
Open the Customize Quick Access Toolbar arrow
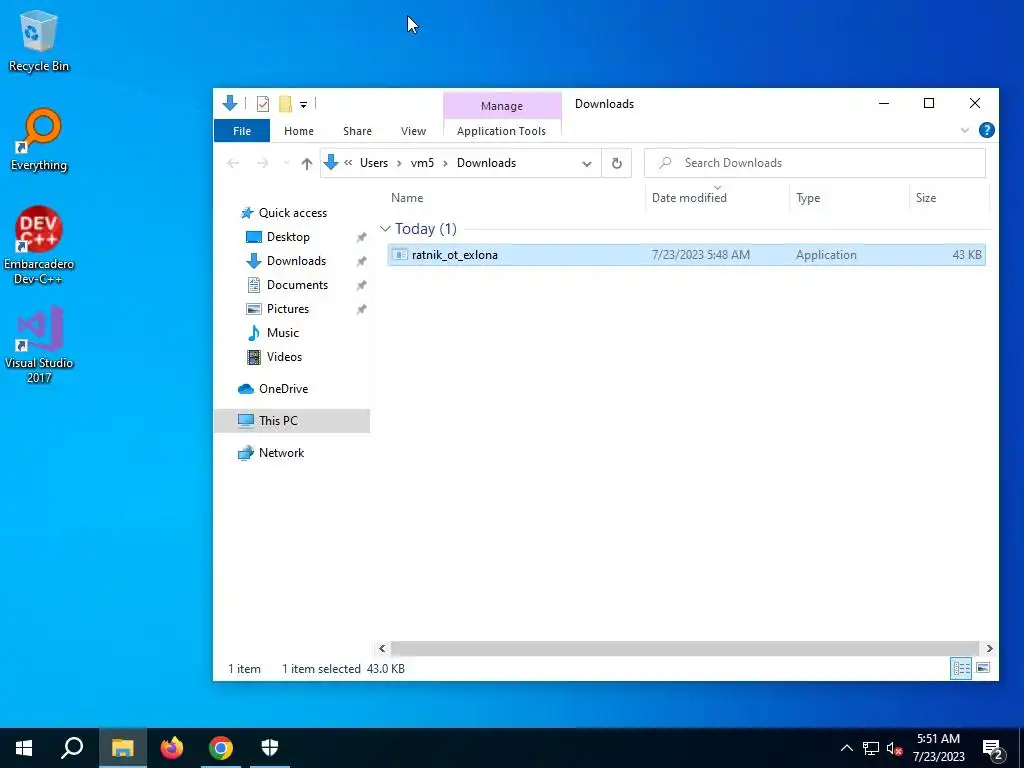click(x=304, y=104)
